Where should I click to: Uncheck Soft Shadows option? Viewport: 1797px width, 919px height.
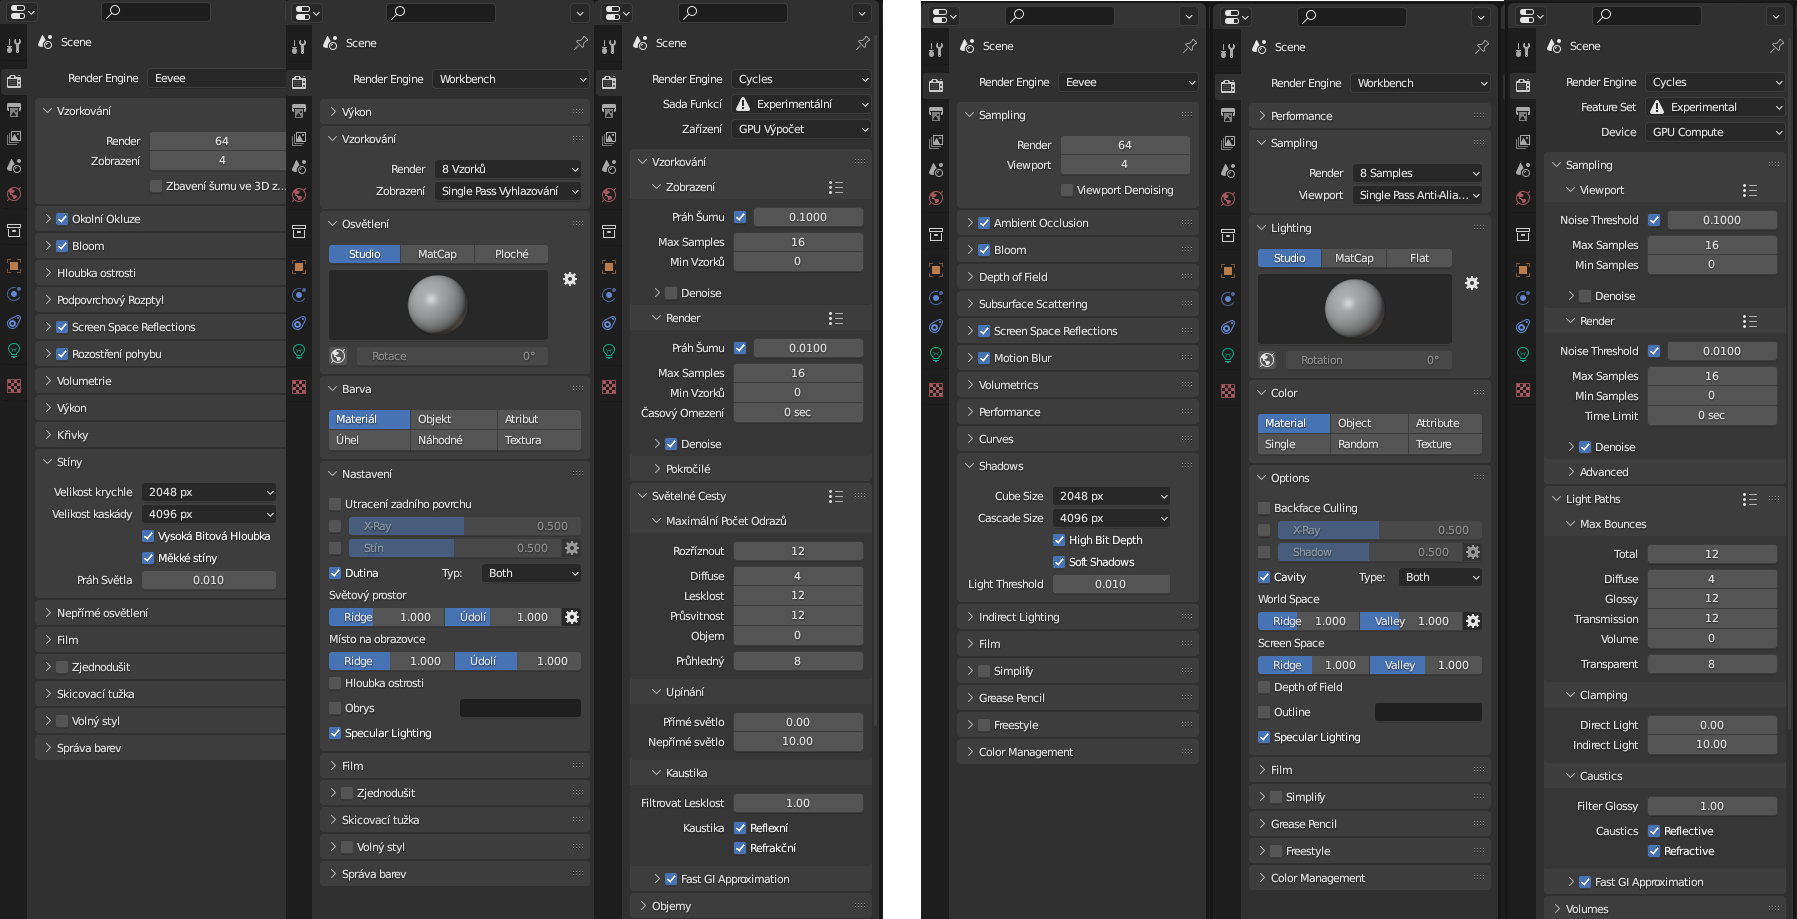point(1059,562)
